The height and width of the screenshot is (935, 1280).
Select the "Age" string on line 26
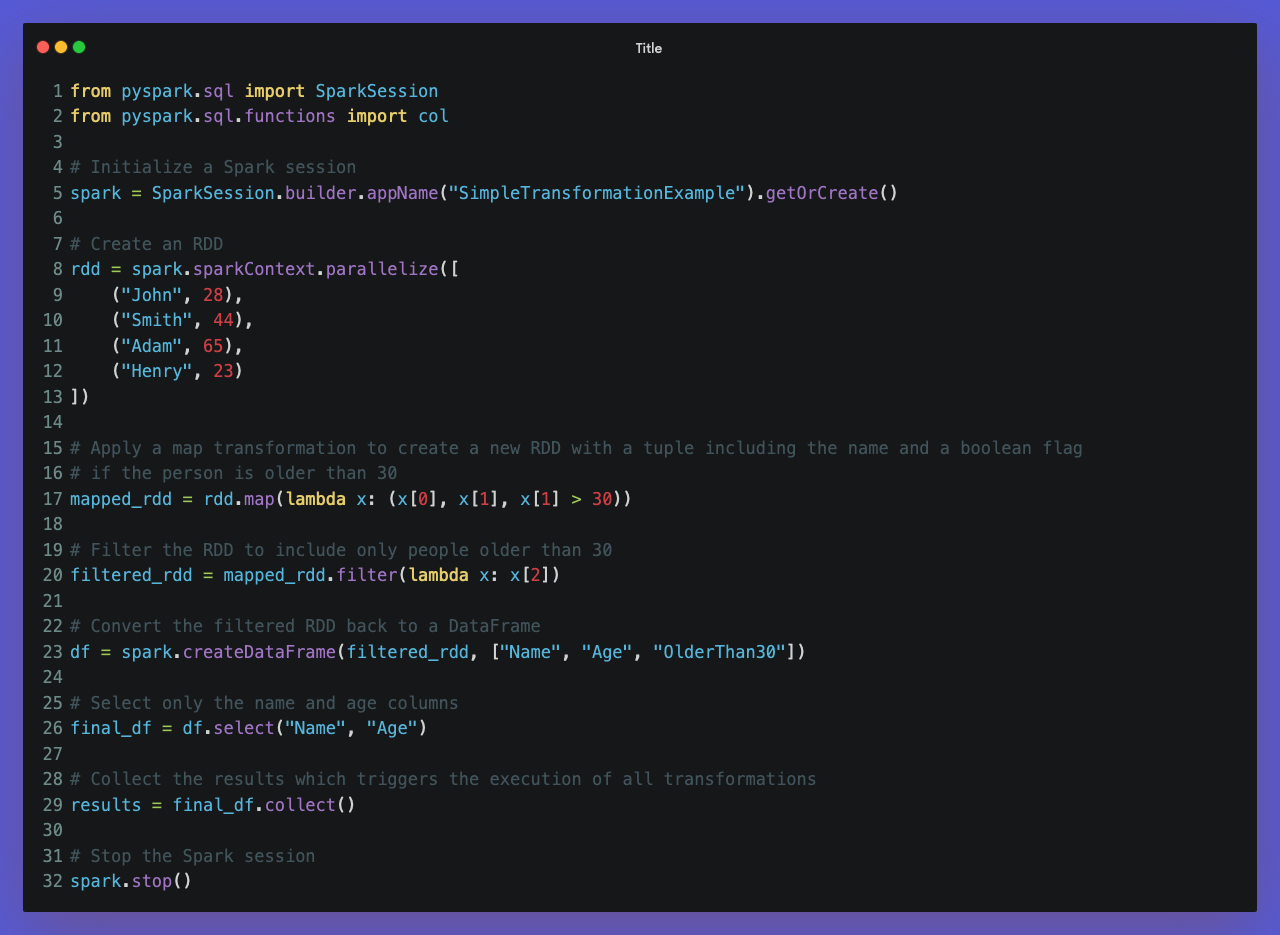pyautogui.click(x=392, y=728)
